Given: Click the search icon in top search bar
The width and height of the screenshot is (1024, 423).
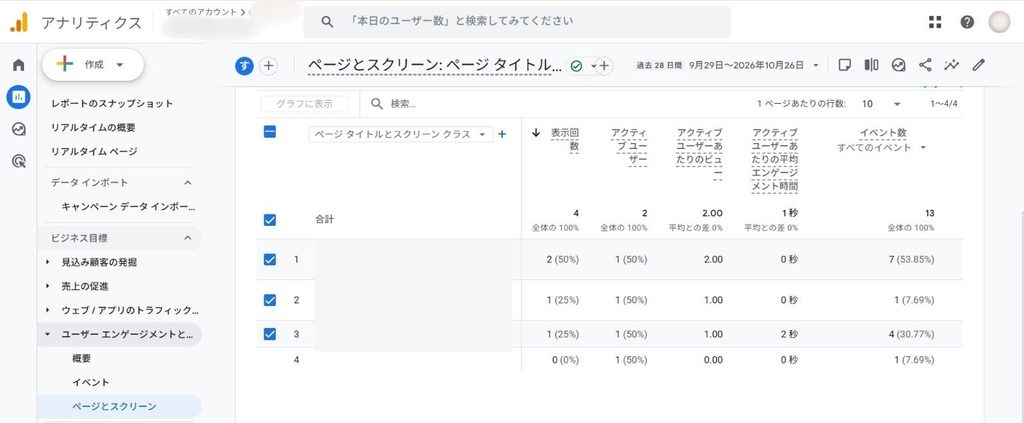Looking at the screenshot, I should 328,22.
